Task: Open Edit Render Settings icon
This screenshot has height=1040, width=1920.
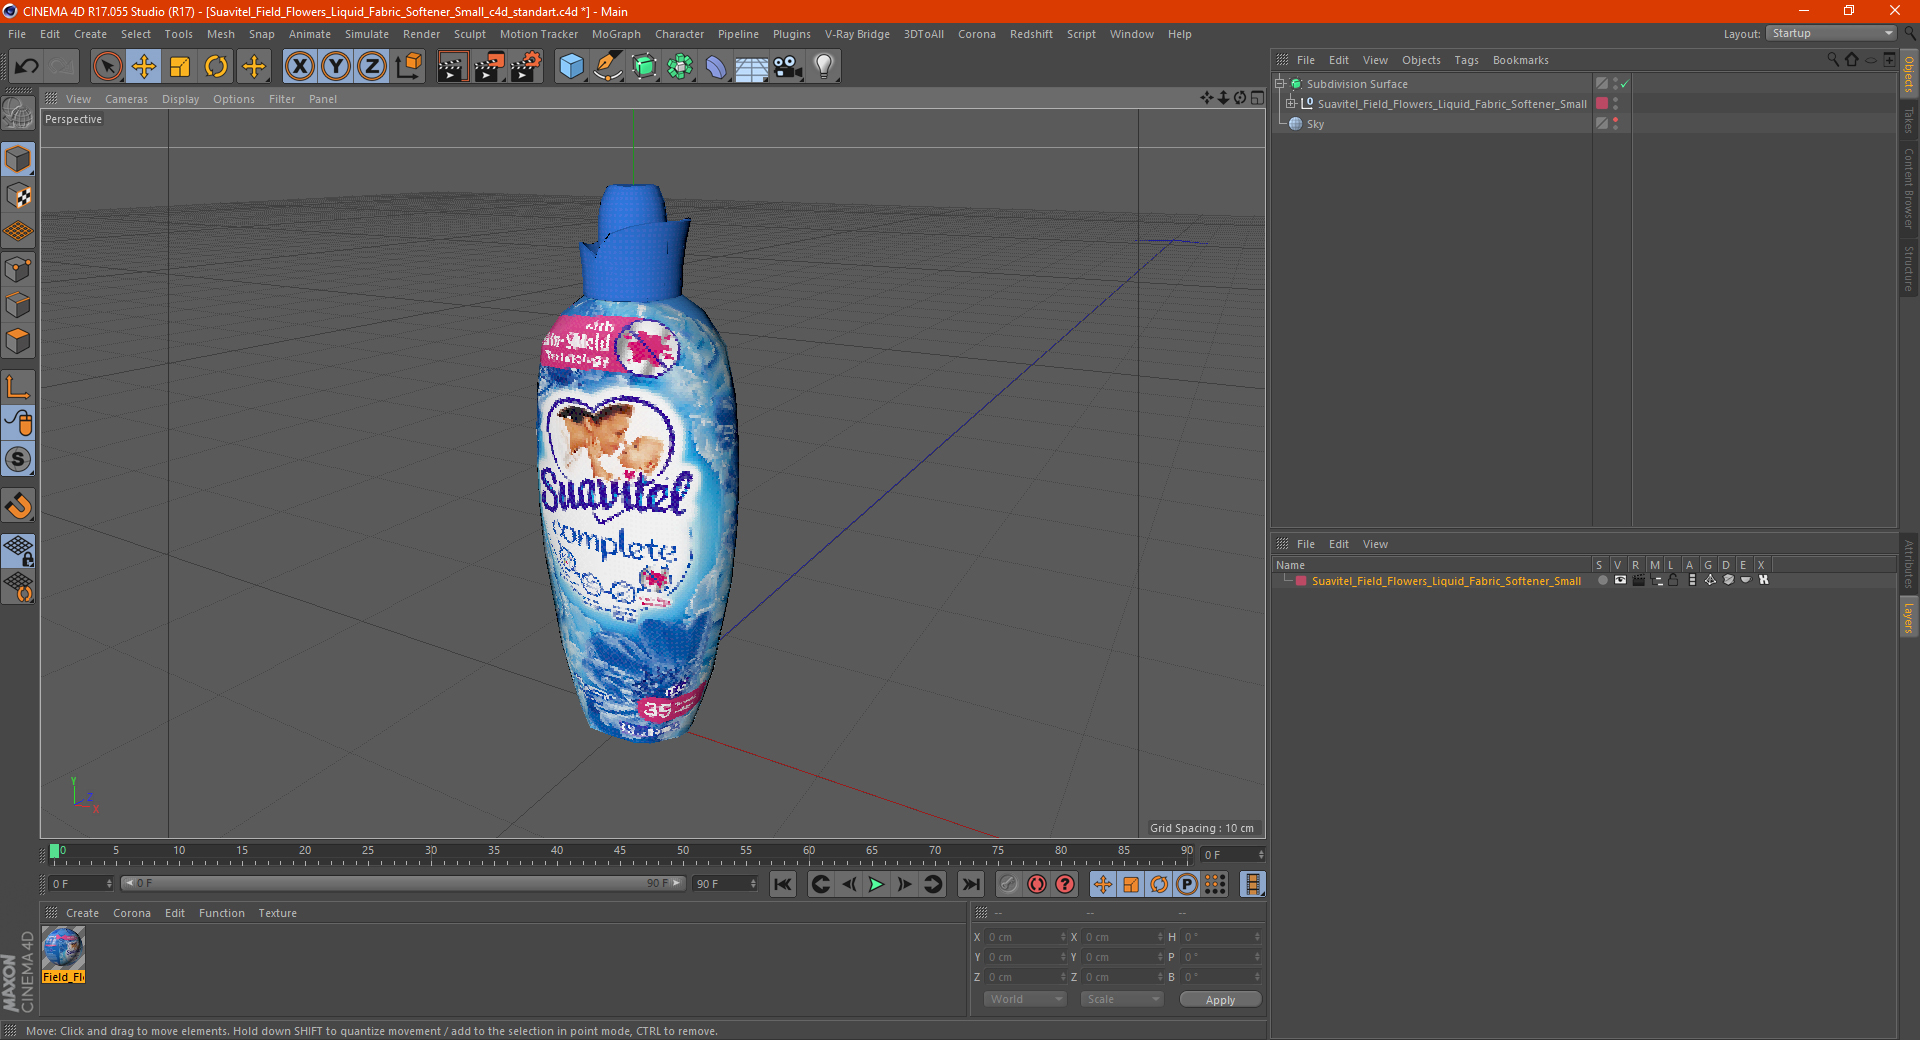Action: [x=526, y=67]
